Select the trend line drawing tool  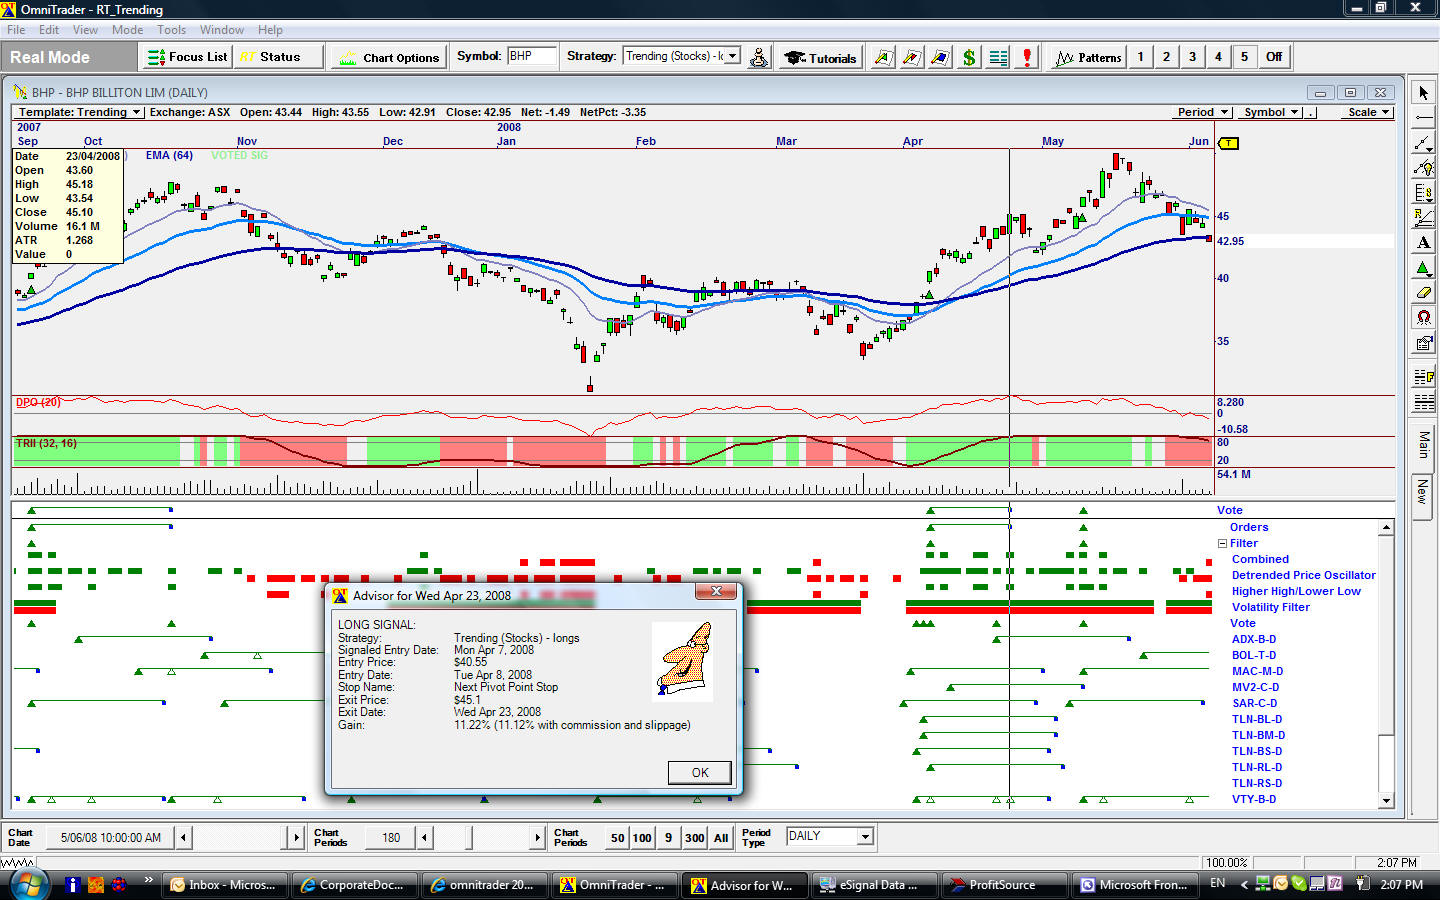click(x=1423, y=143)
